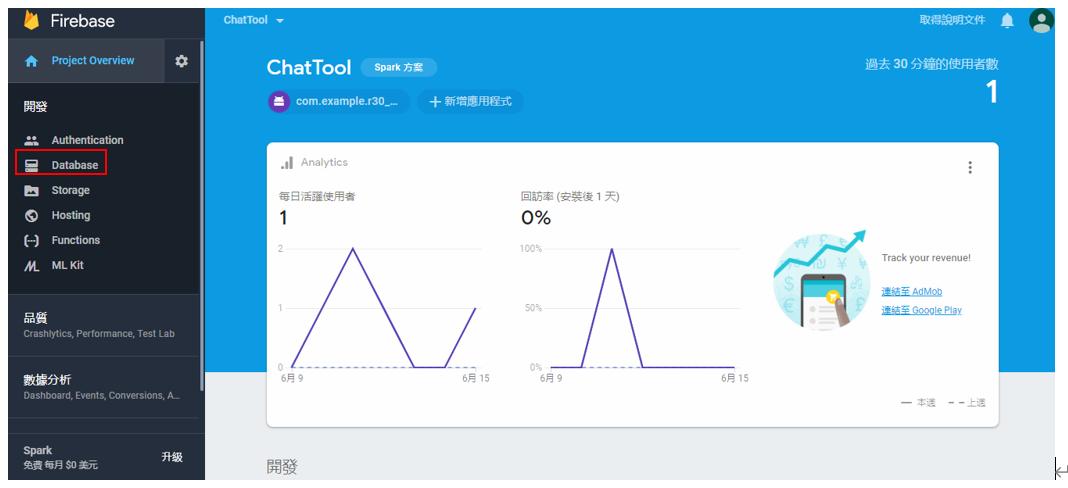This screenshot has height=488, width=1068.
Task: Click the Authentication people icon
Action: click(x=31, y=140)
